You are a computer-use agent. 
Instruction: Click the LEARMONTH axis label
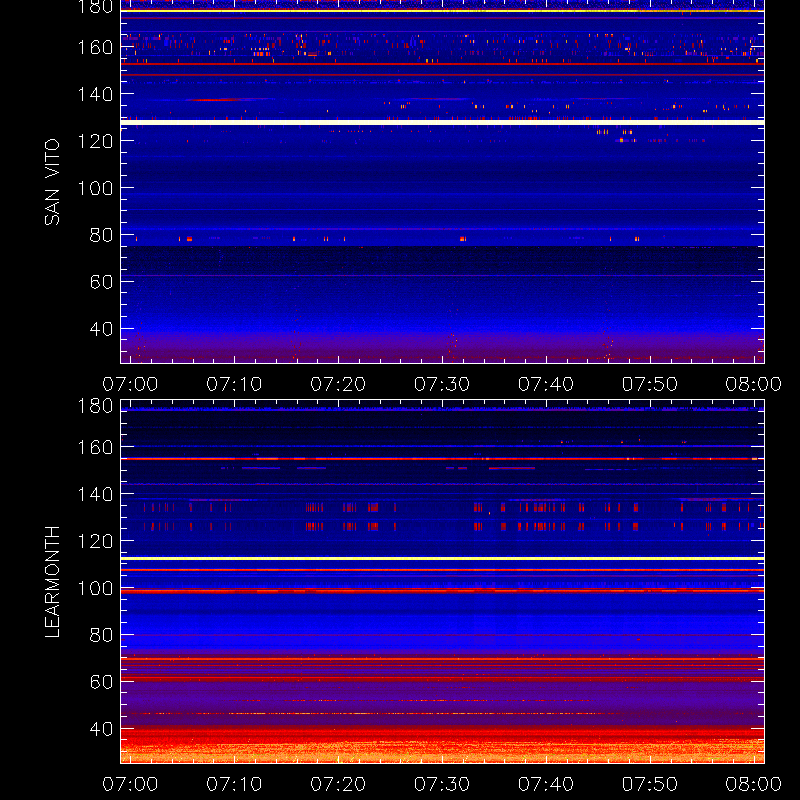tap(52, 582)
